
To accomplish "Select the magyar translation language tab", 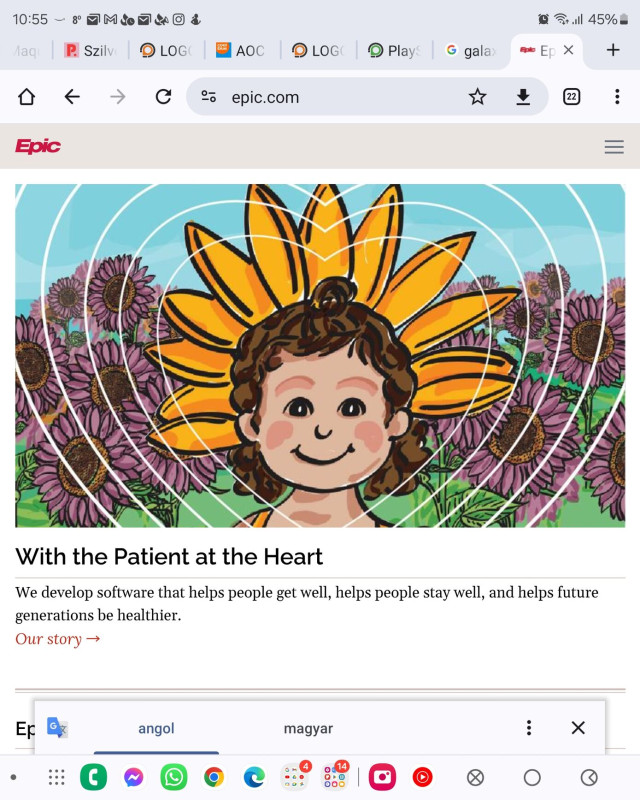I will 308,729.
